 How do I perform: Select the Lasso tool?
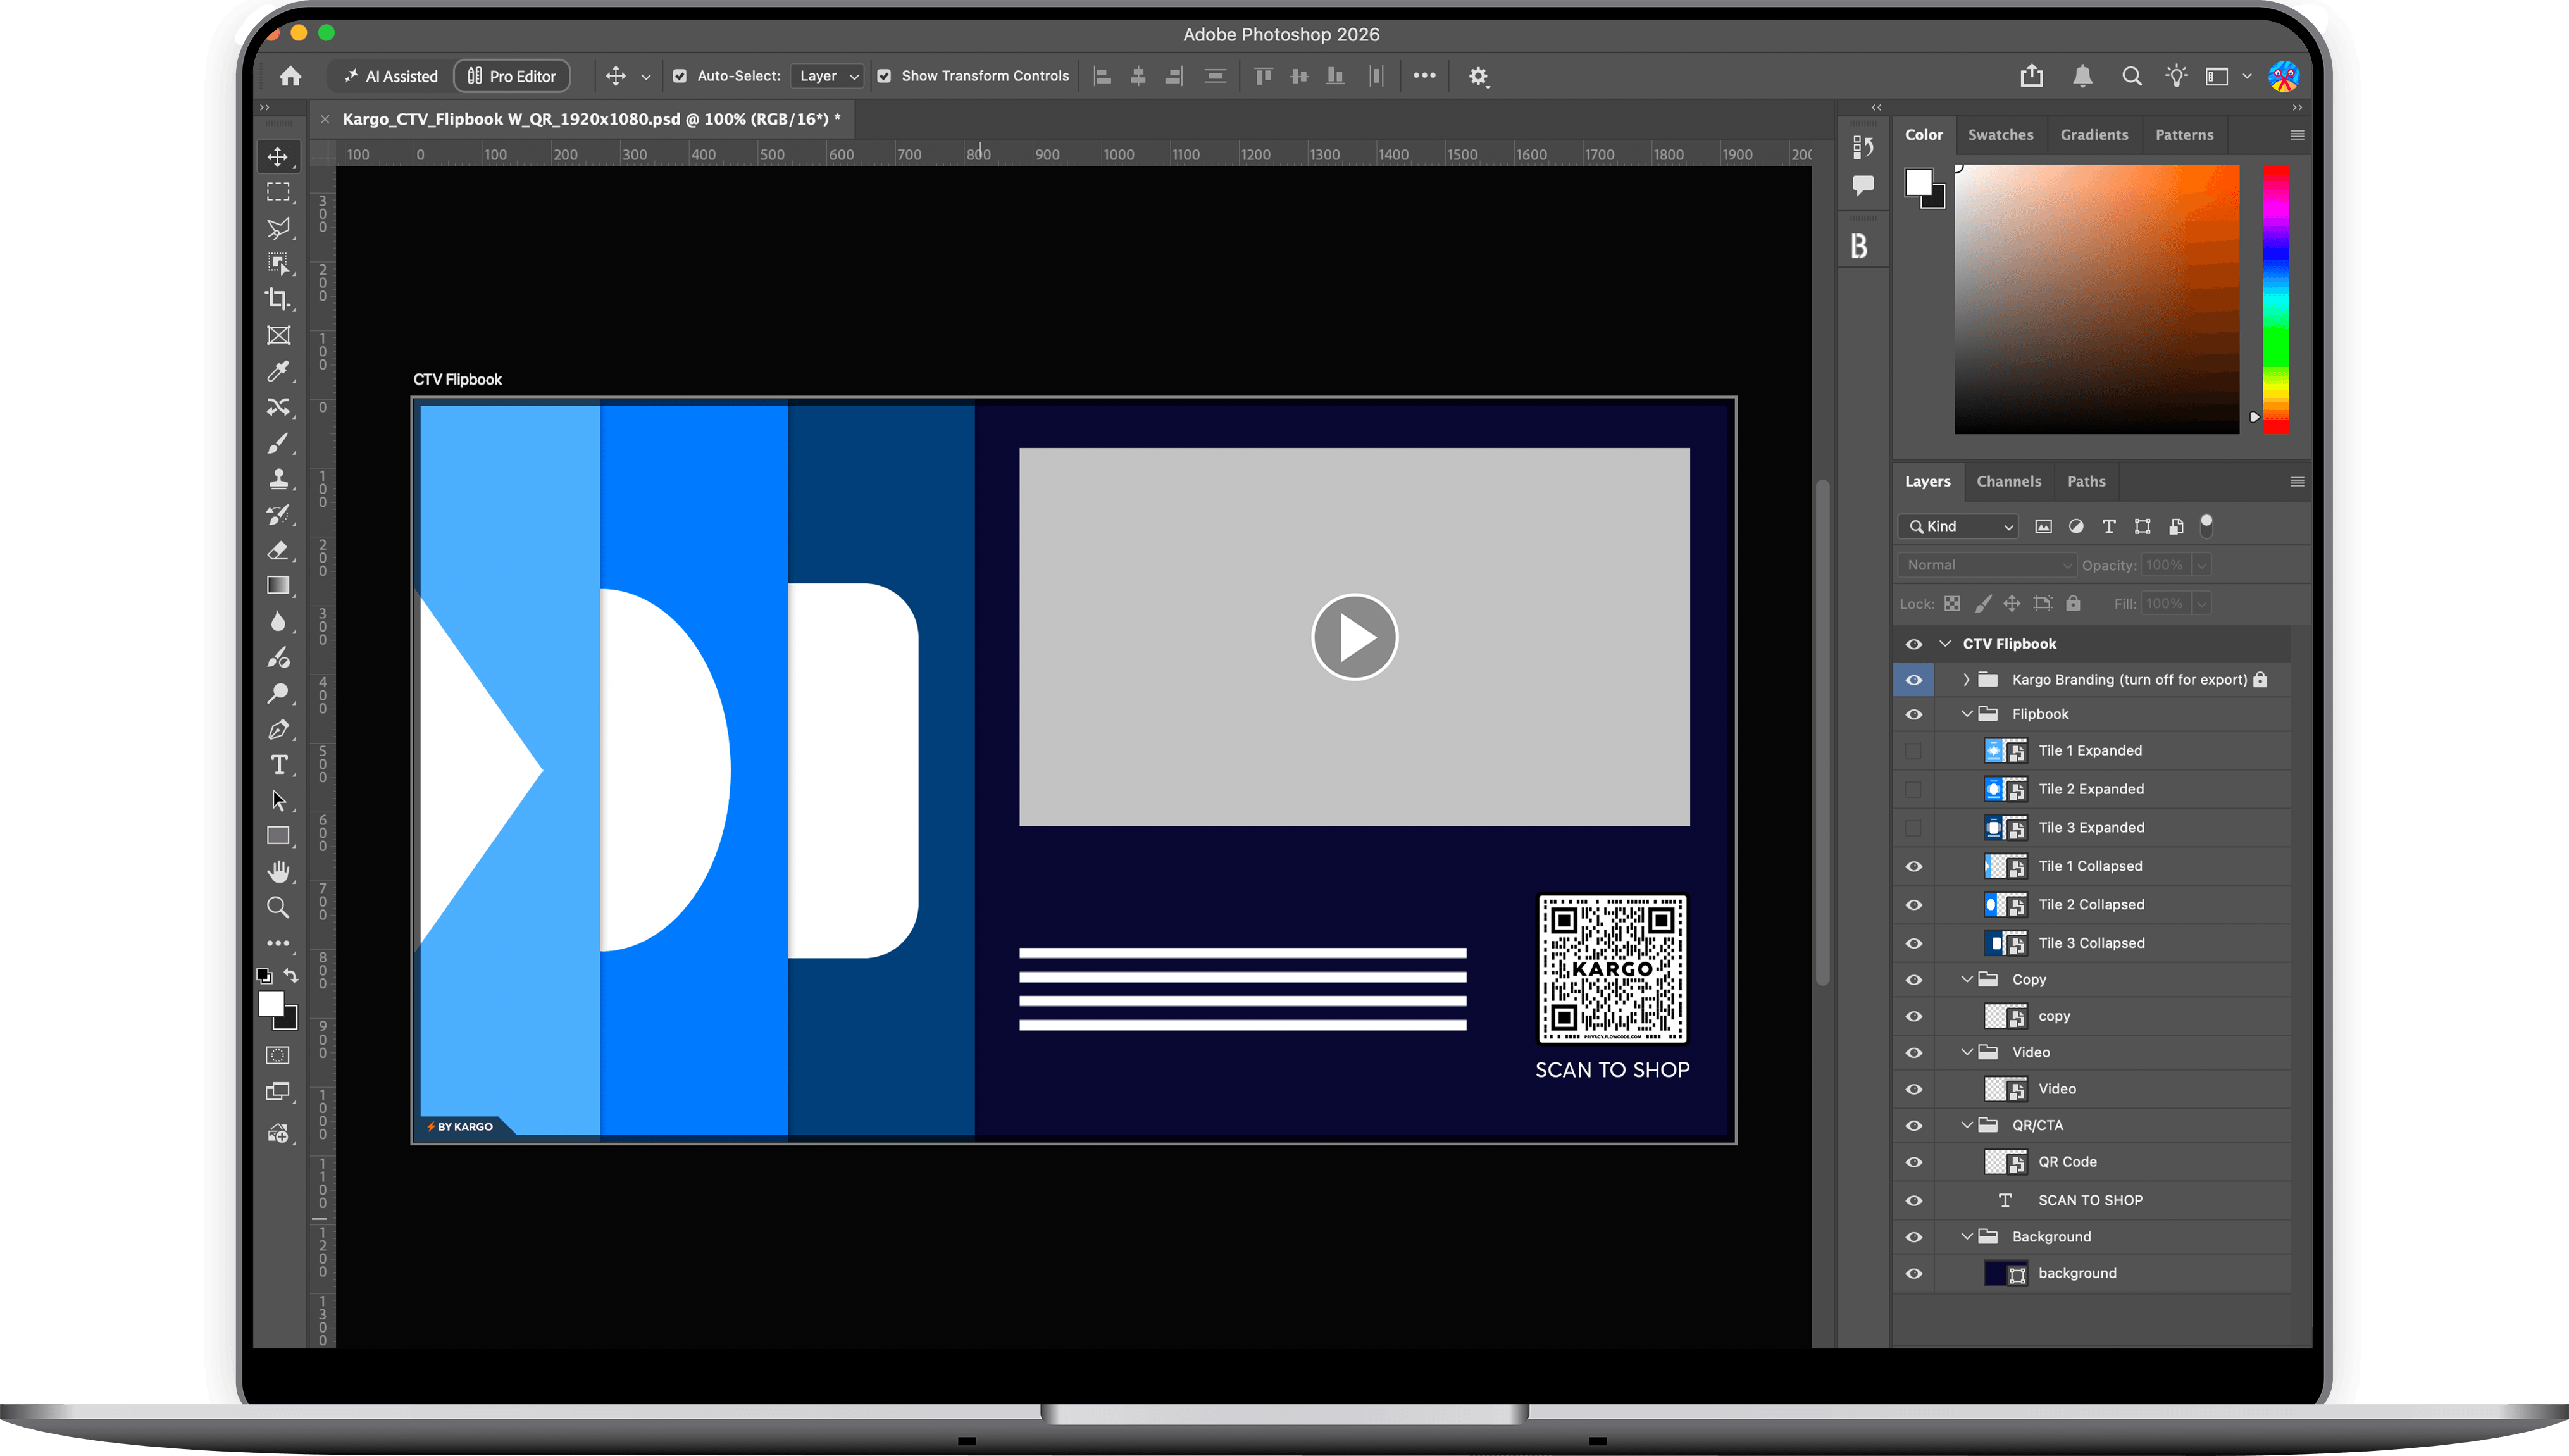click(x=278, y=228)
